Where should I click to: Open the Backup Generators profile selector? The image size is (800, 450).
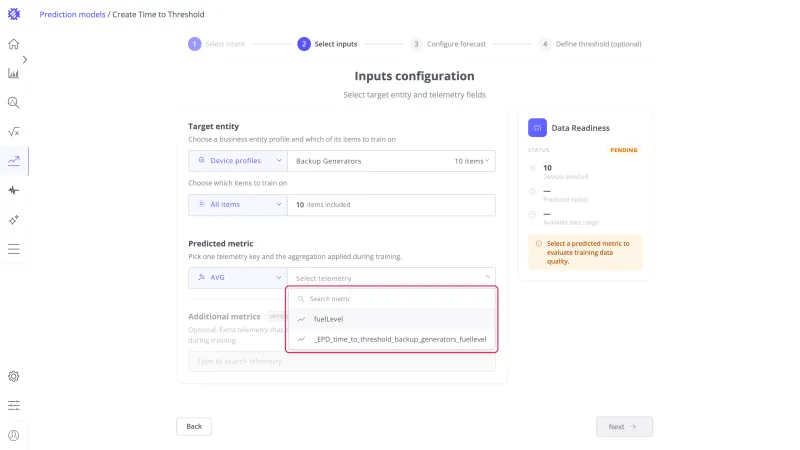391,161
